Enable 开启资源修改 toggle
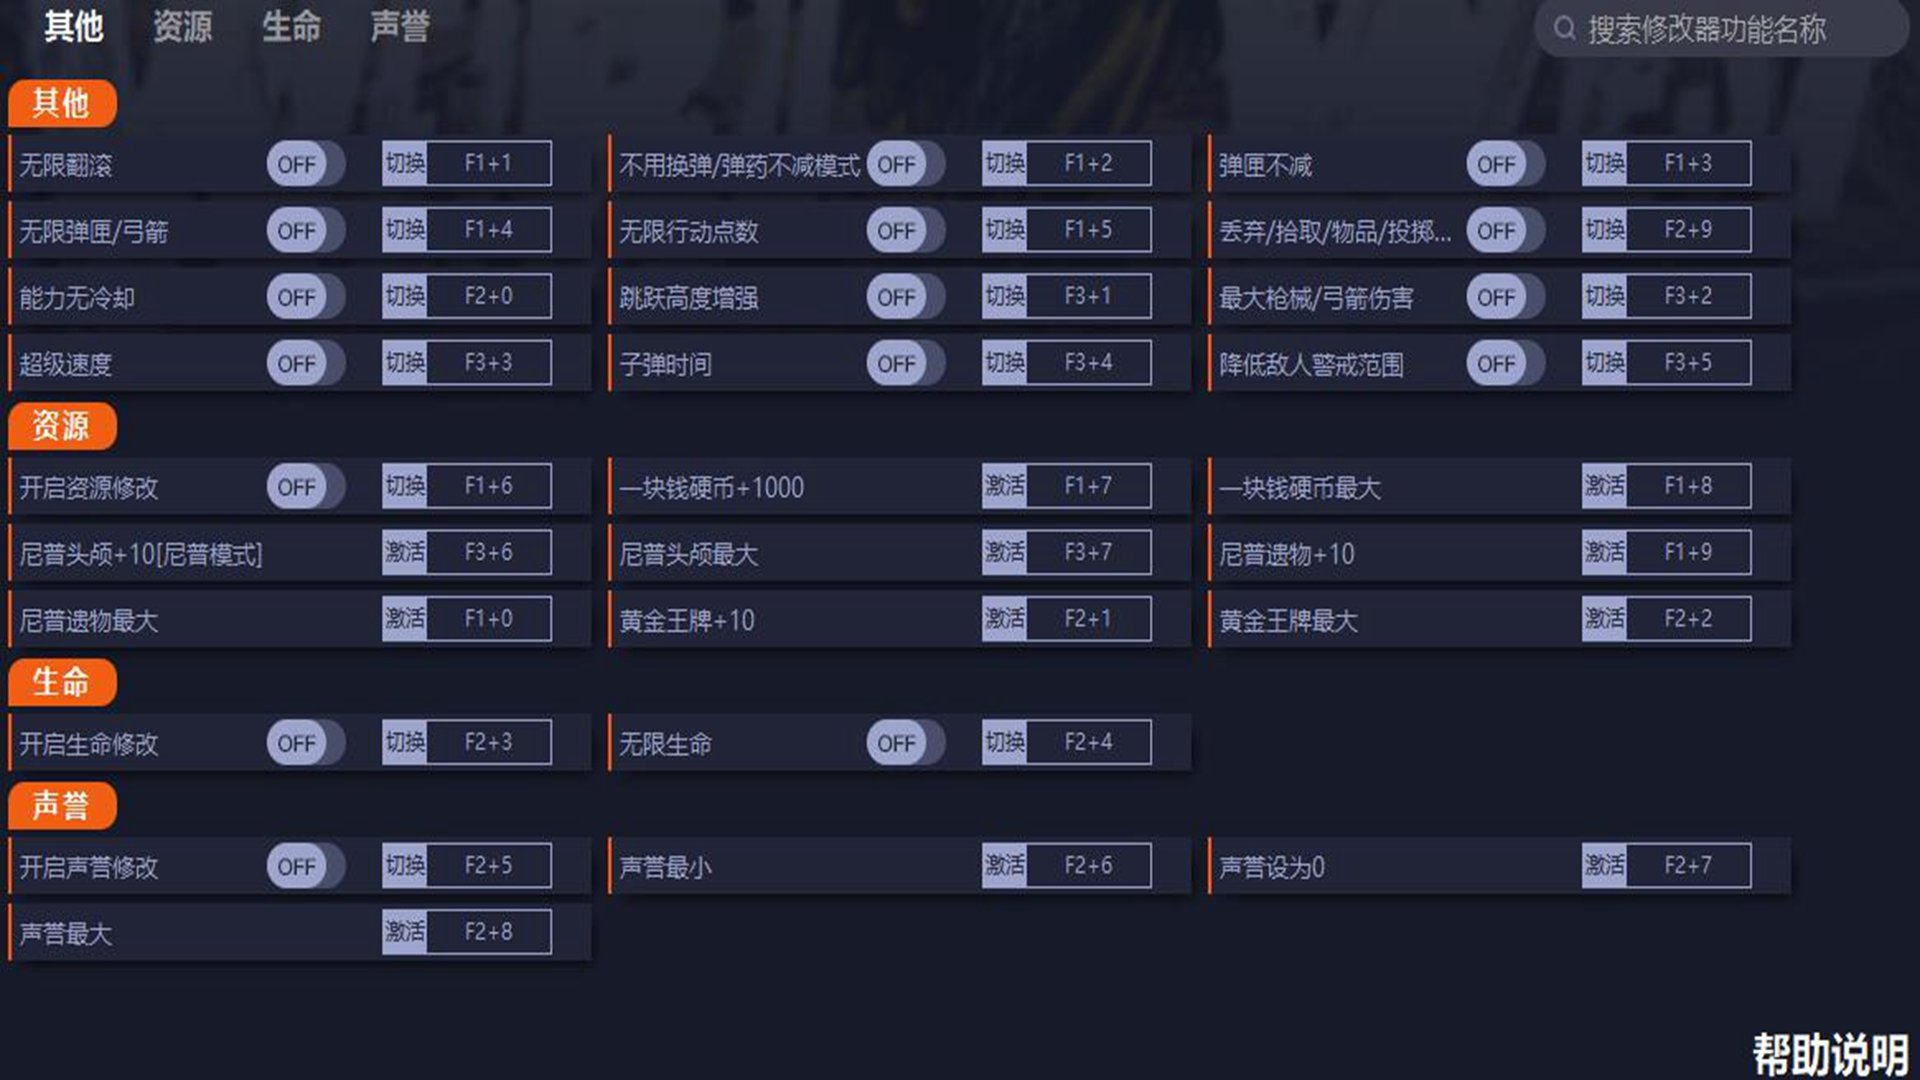Image resolution: width=1920 pixels, height=1080 pixels. (x=305, y=487)
